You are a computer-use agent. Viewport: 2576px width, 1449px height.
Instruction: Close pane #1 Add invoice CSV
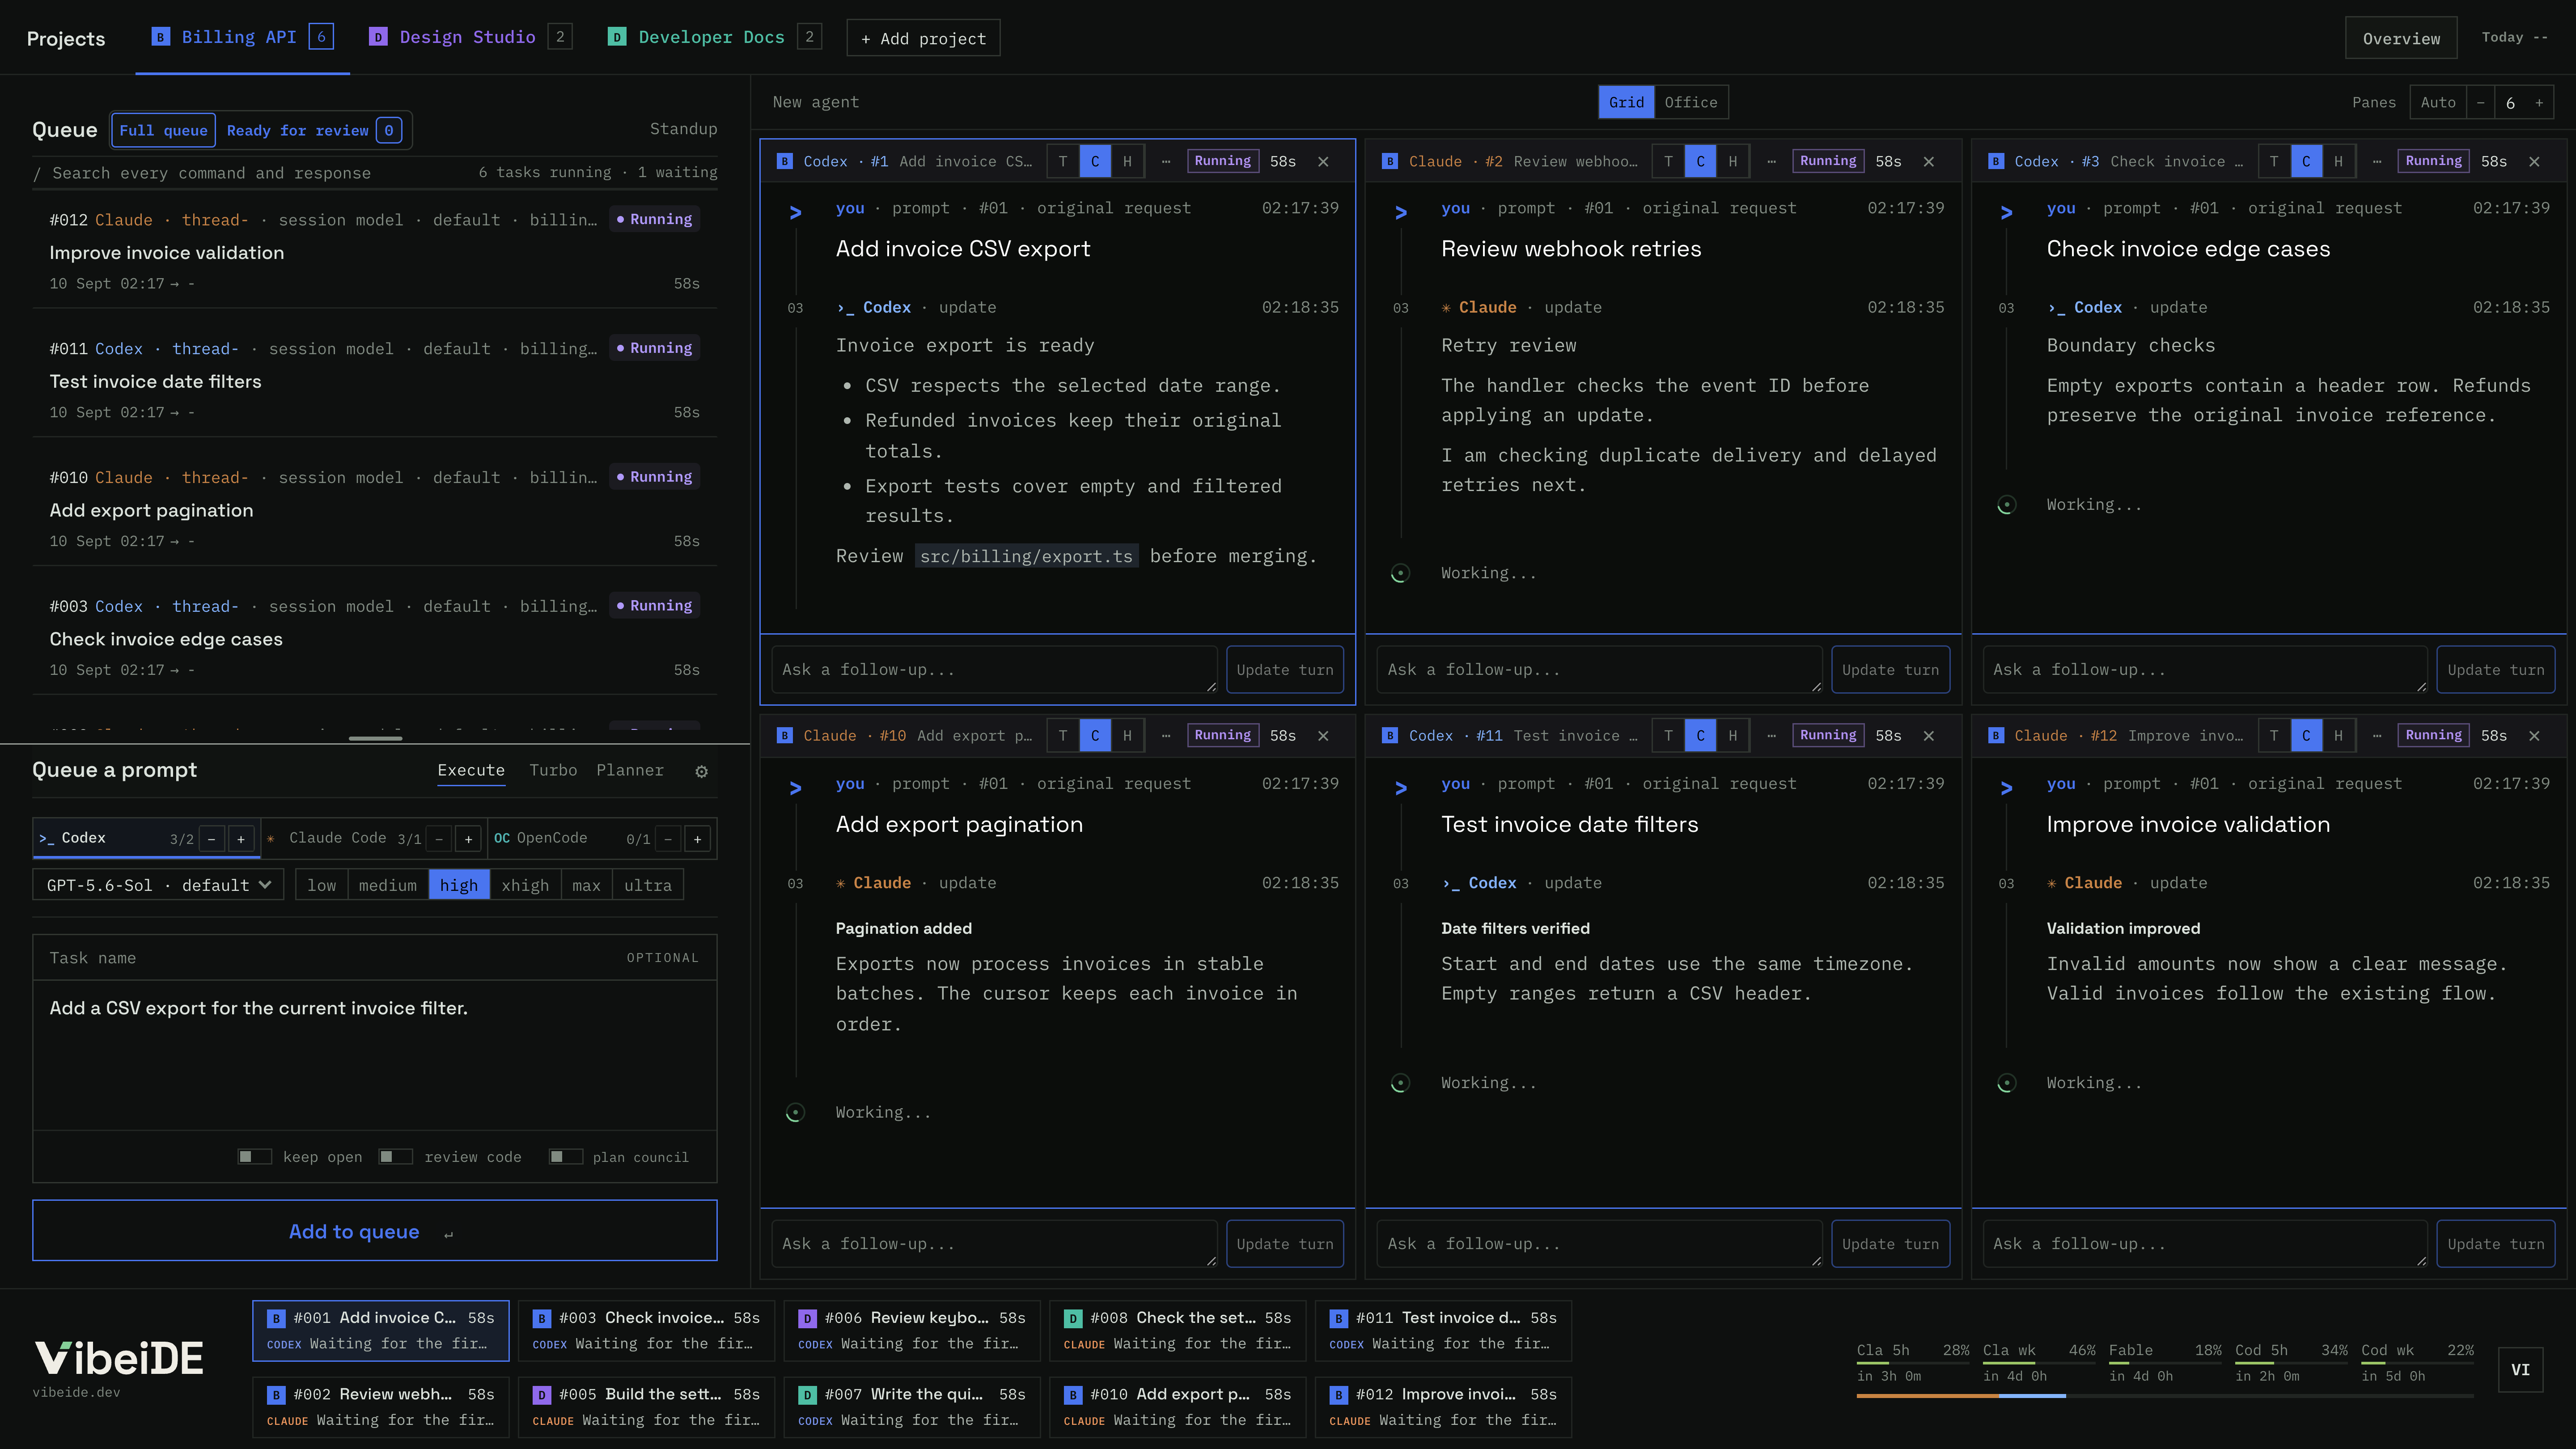click(1323, 161)
